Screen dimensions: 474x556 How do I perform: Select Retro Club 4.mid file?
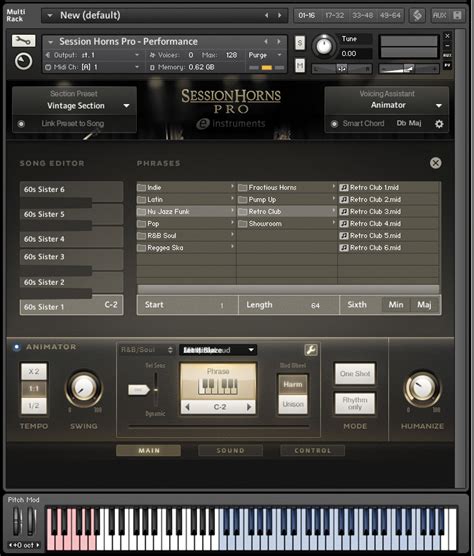click(389, 224)
